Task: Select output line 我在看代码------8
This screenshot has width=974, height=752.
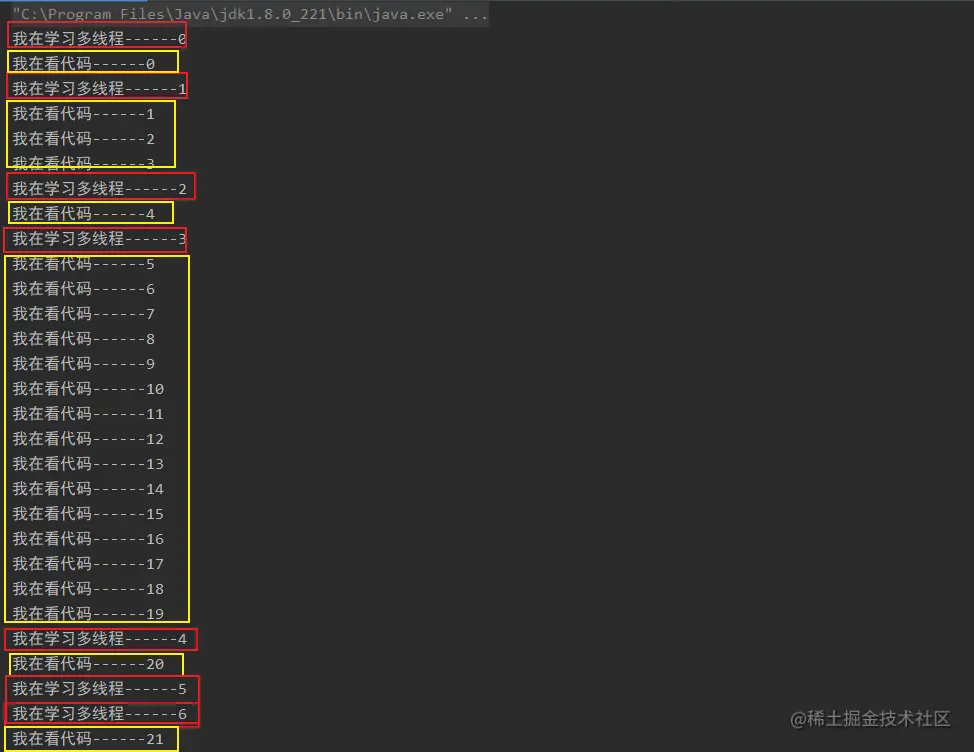Action: 84,338
